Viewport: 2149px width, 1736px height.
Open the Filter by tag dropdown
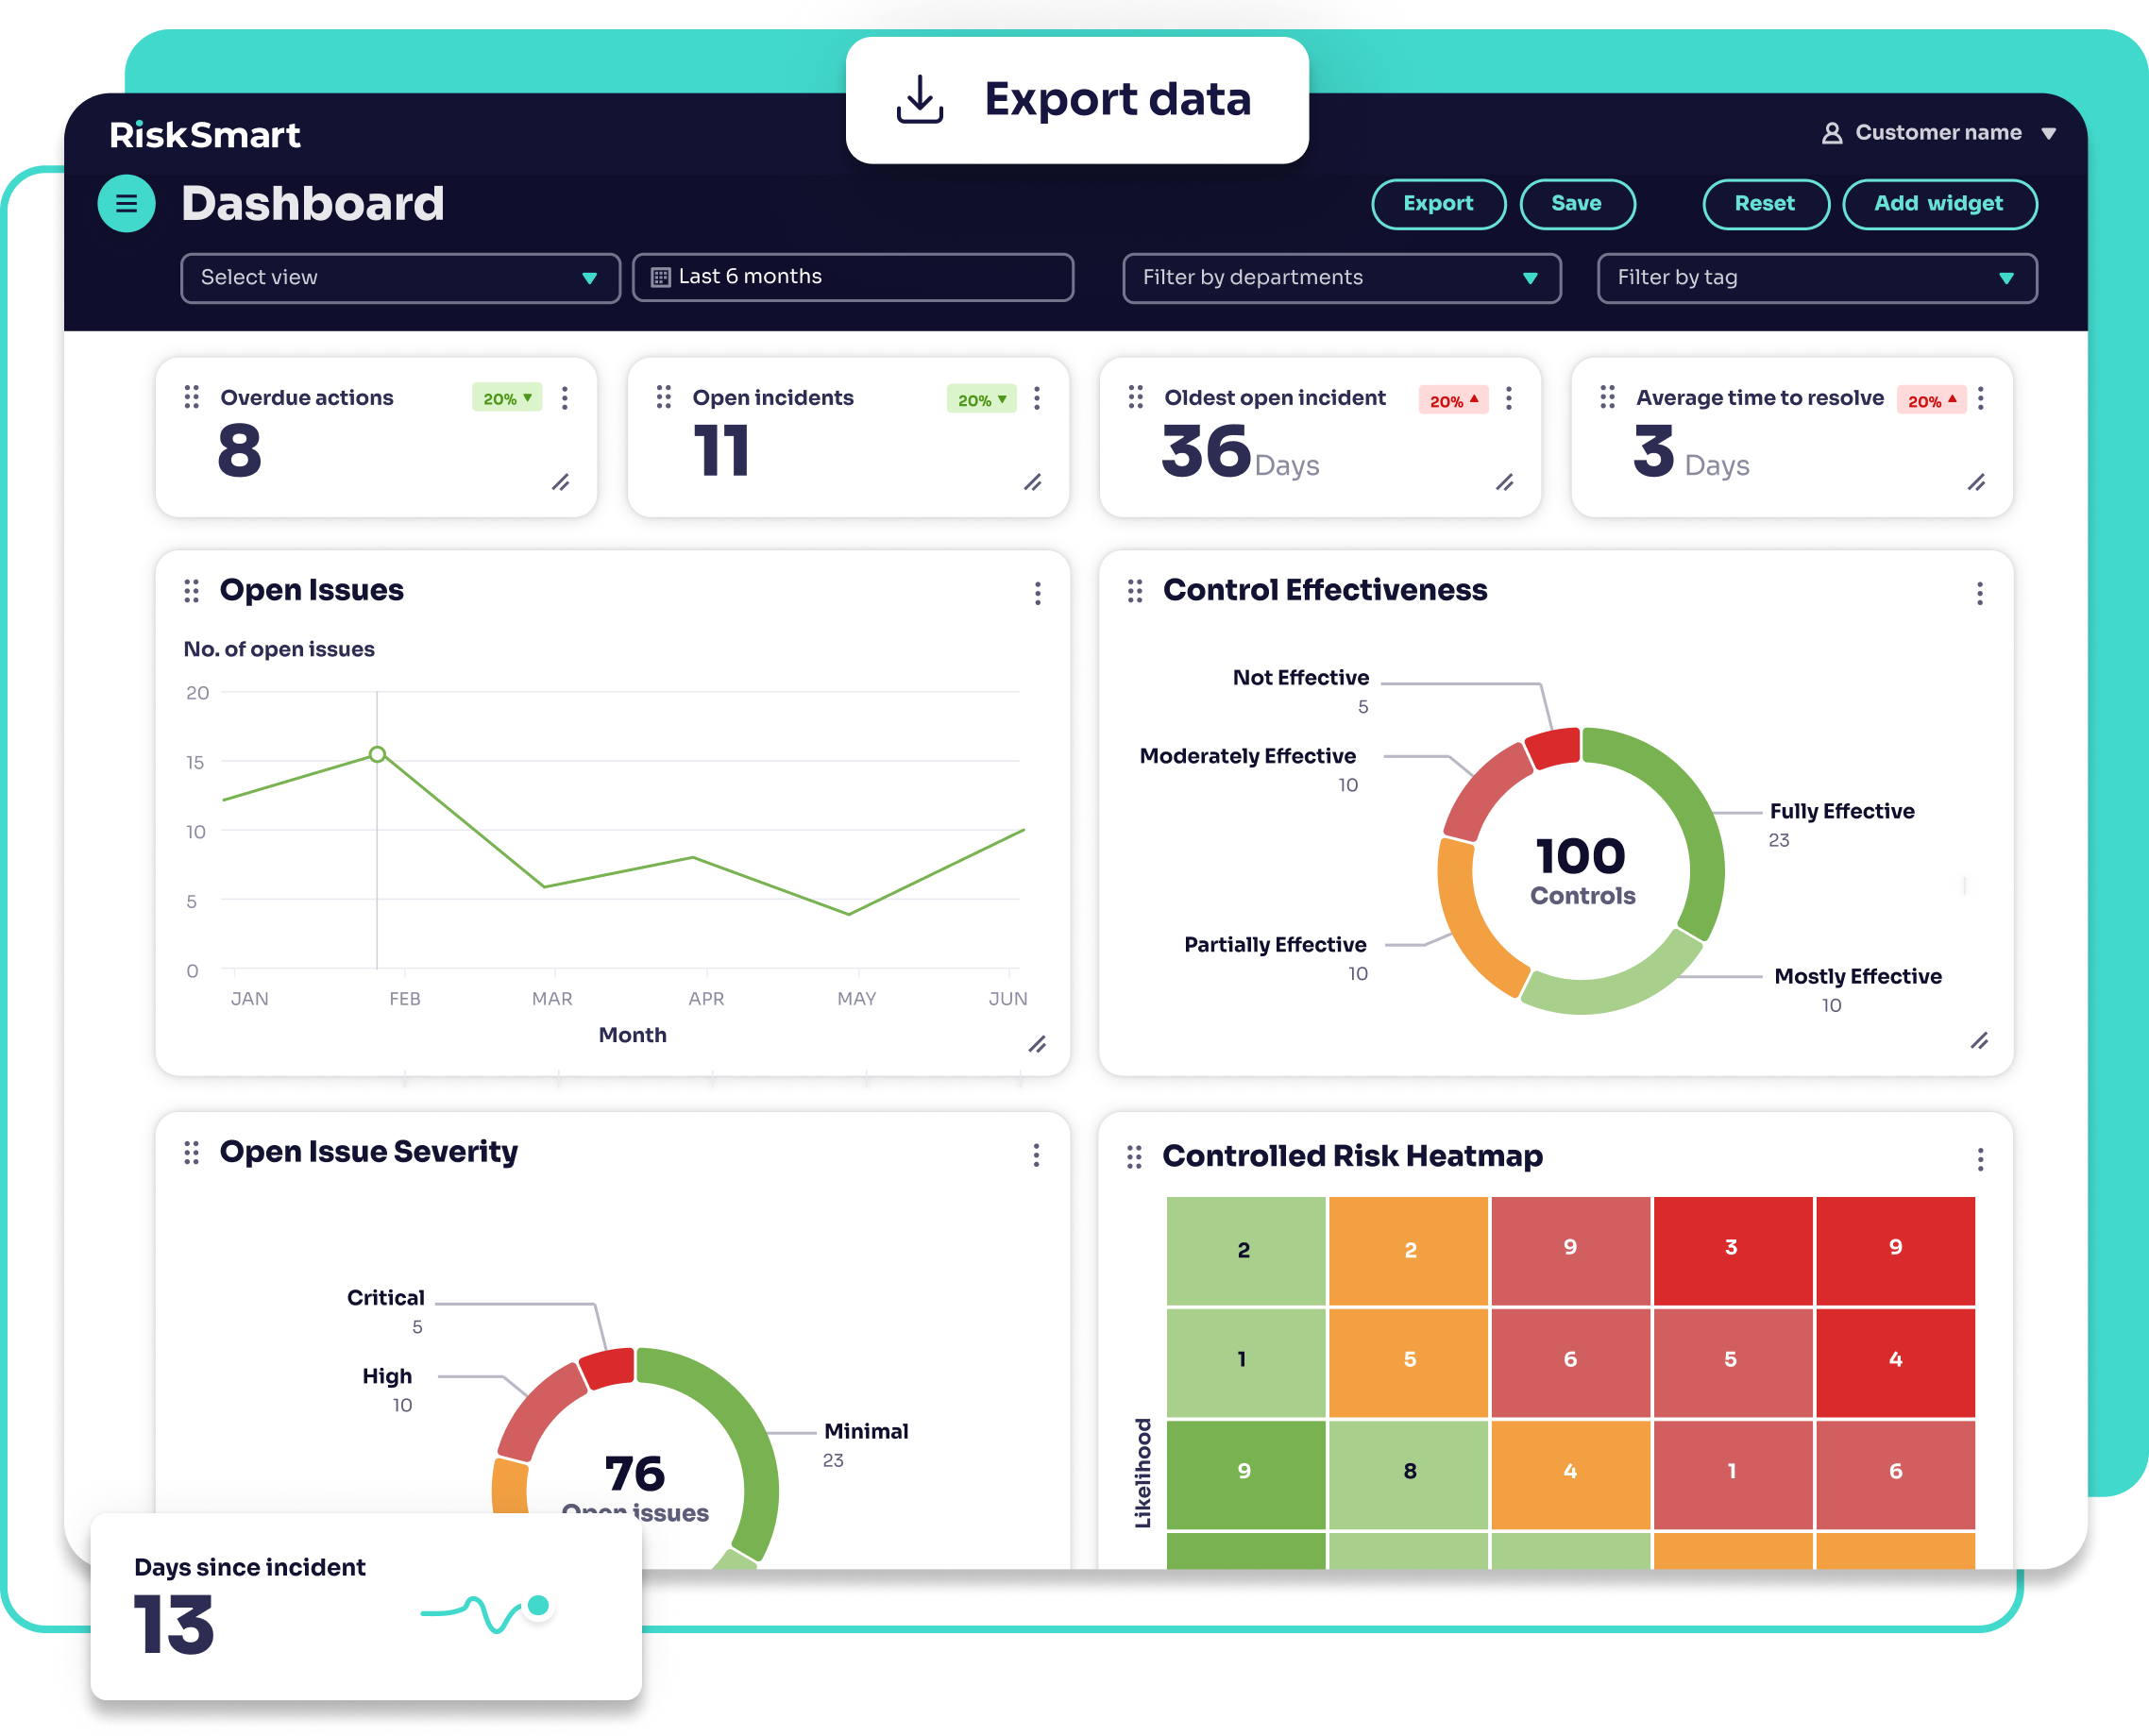coord(1816,278)
